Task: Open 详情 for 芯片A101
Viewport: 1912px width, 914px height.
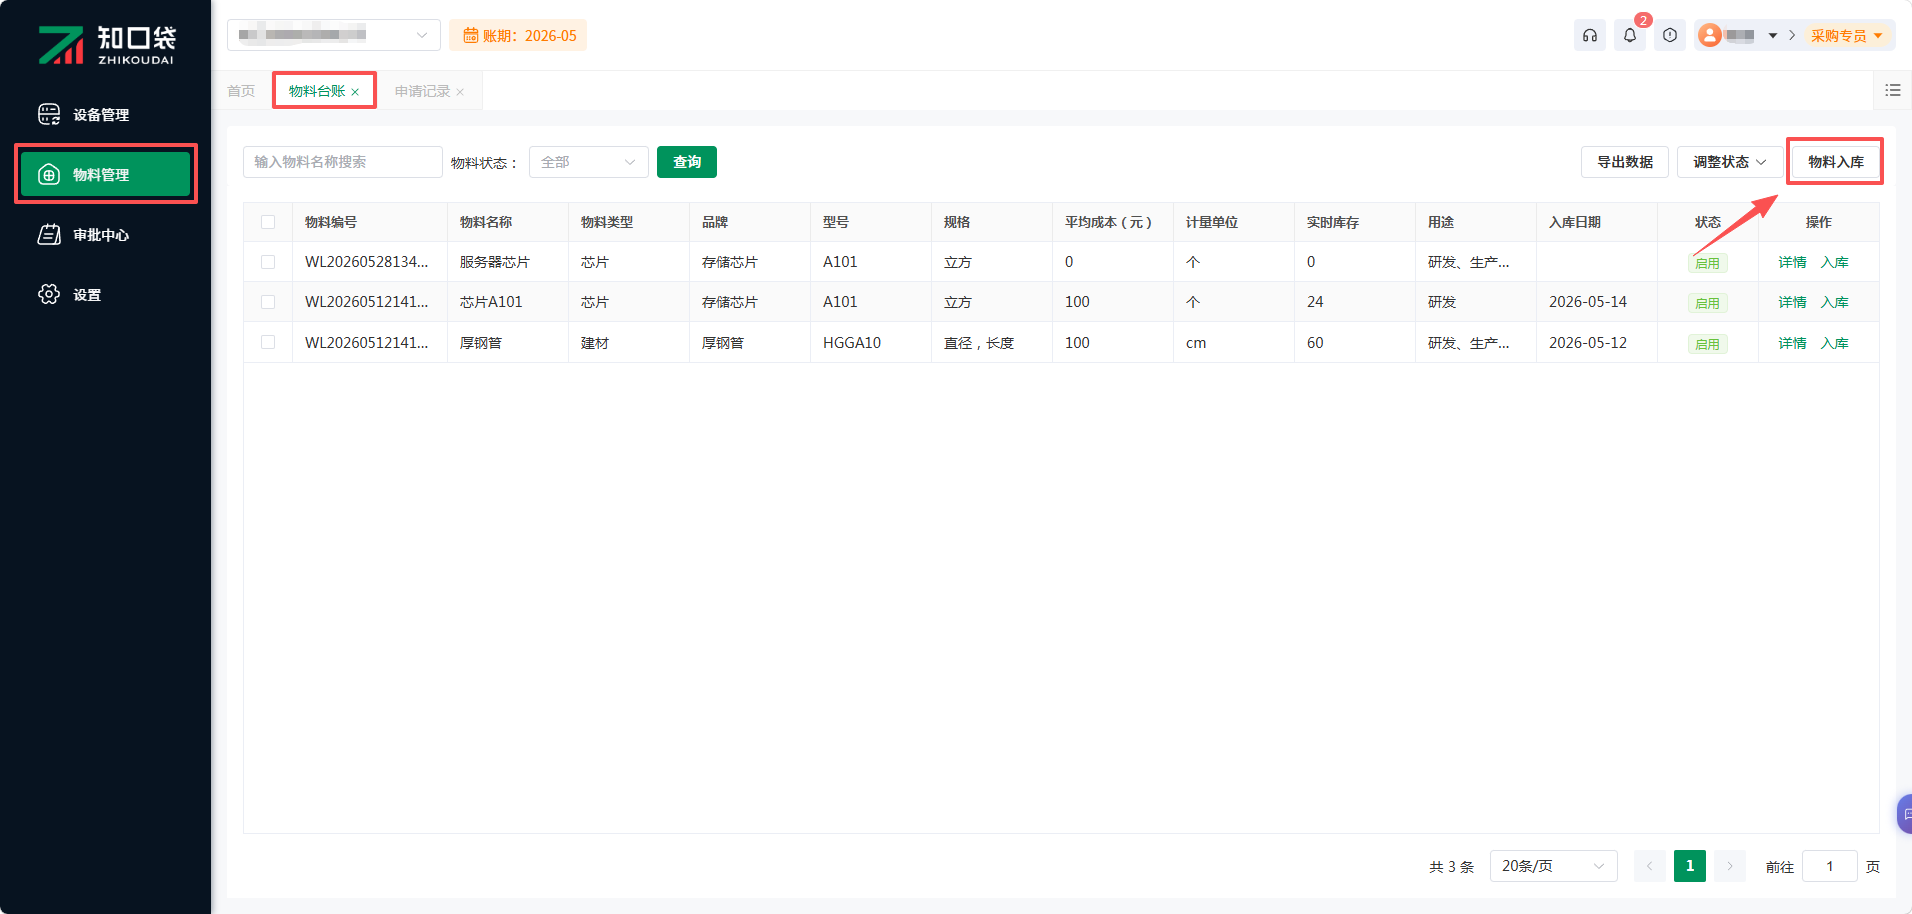Action: 1793,302
